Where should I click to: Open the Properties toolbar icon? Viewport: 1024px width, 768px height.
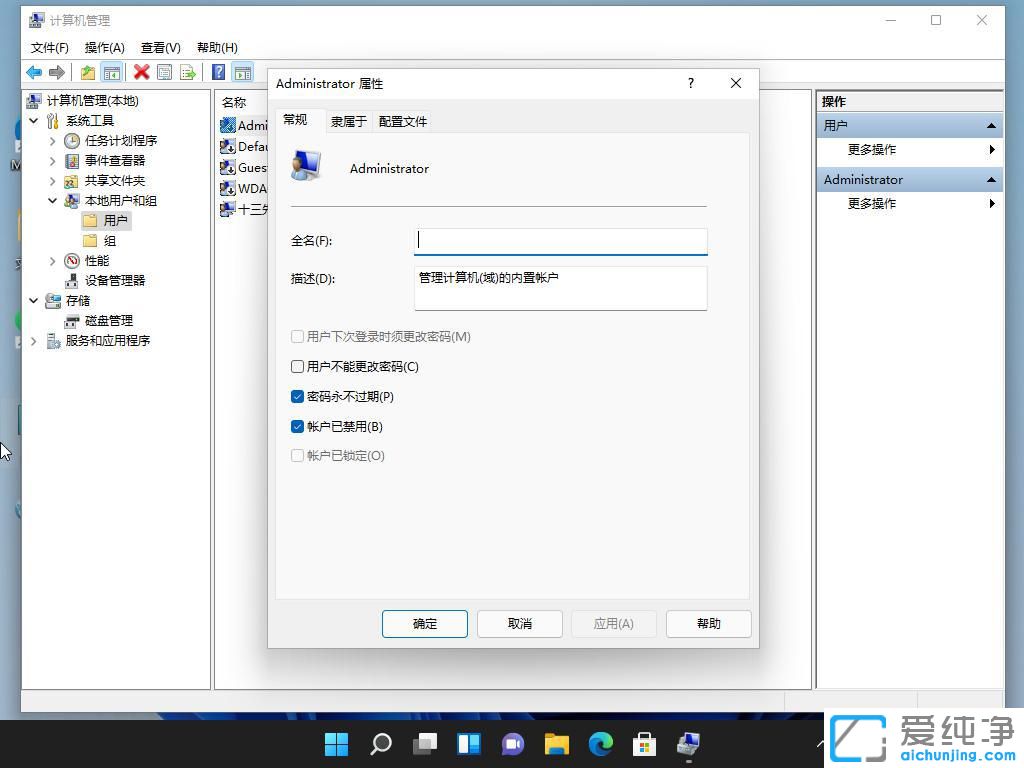coord(165,72)
